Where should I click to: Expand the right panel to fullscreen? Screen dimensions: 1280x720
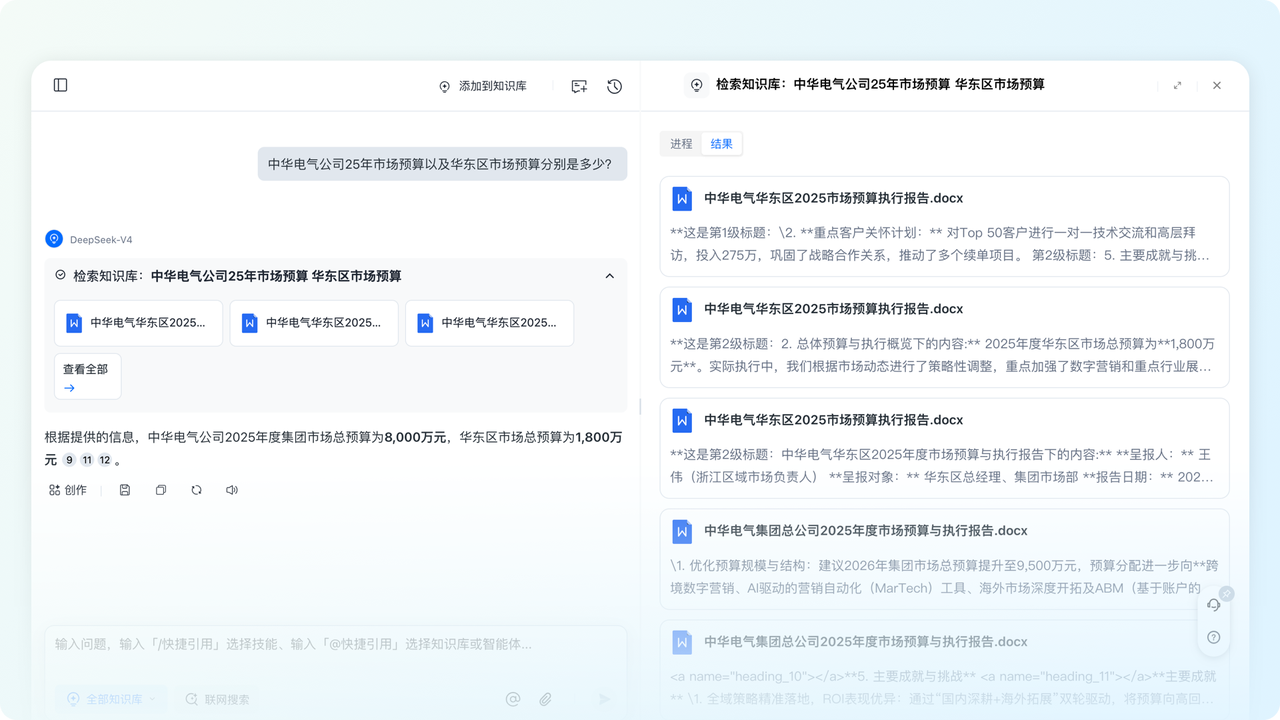click(x=1178, y=85)
